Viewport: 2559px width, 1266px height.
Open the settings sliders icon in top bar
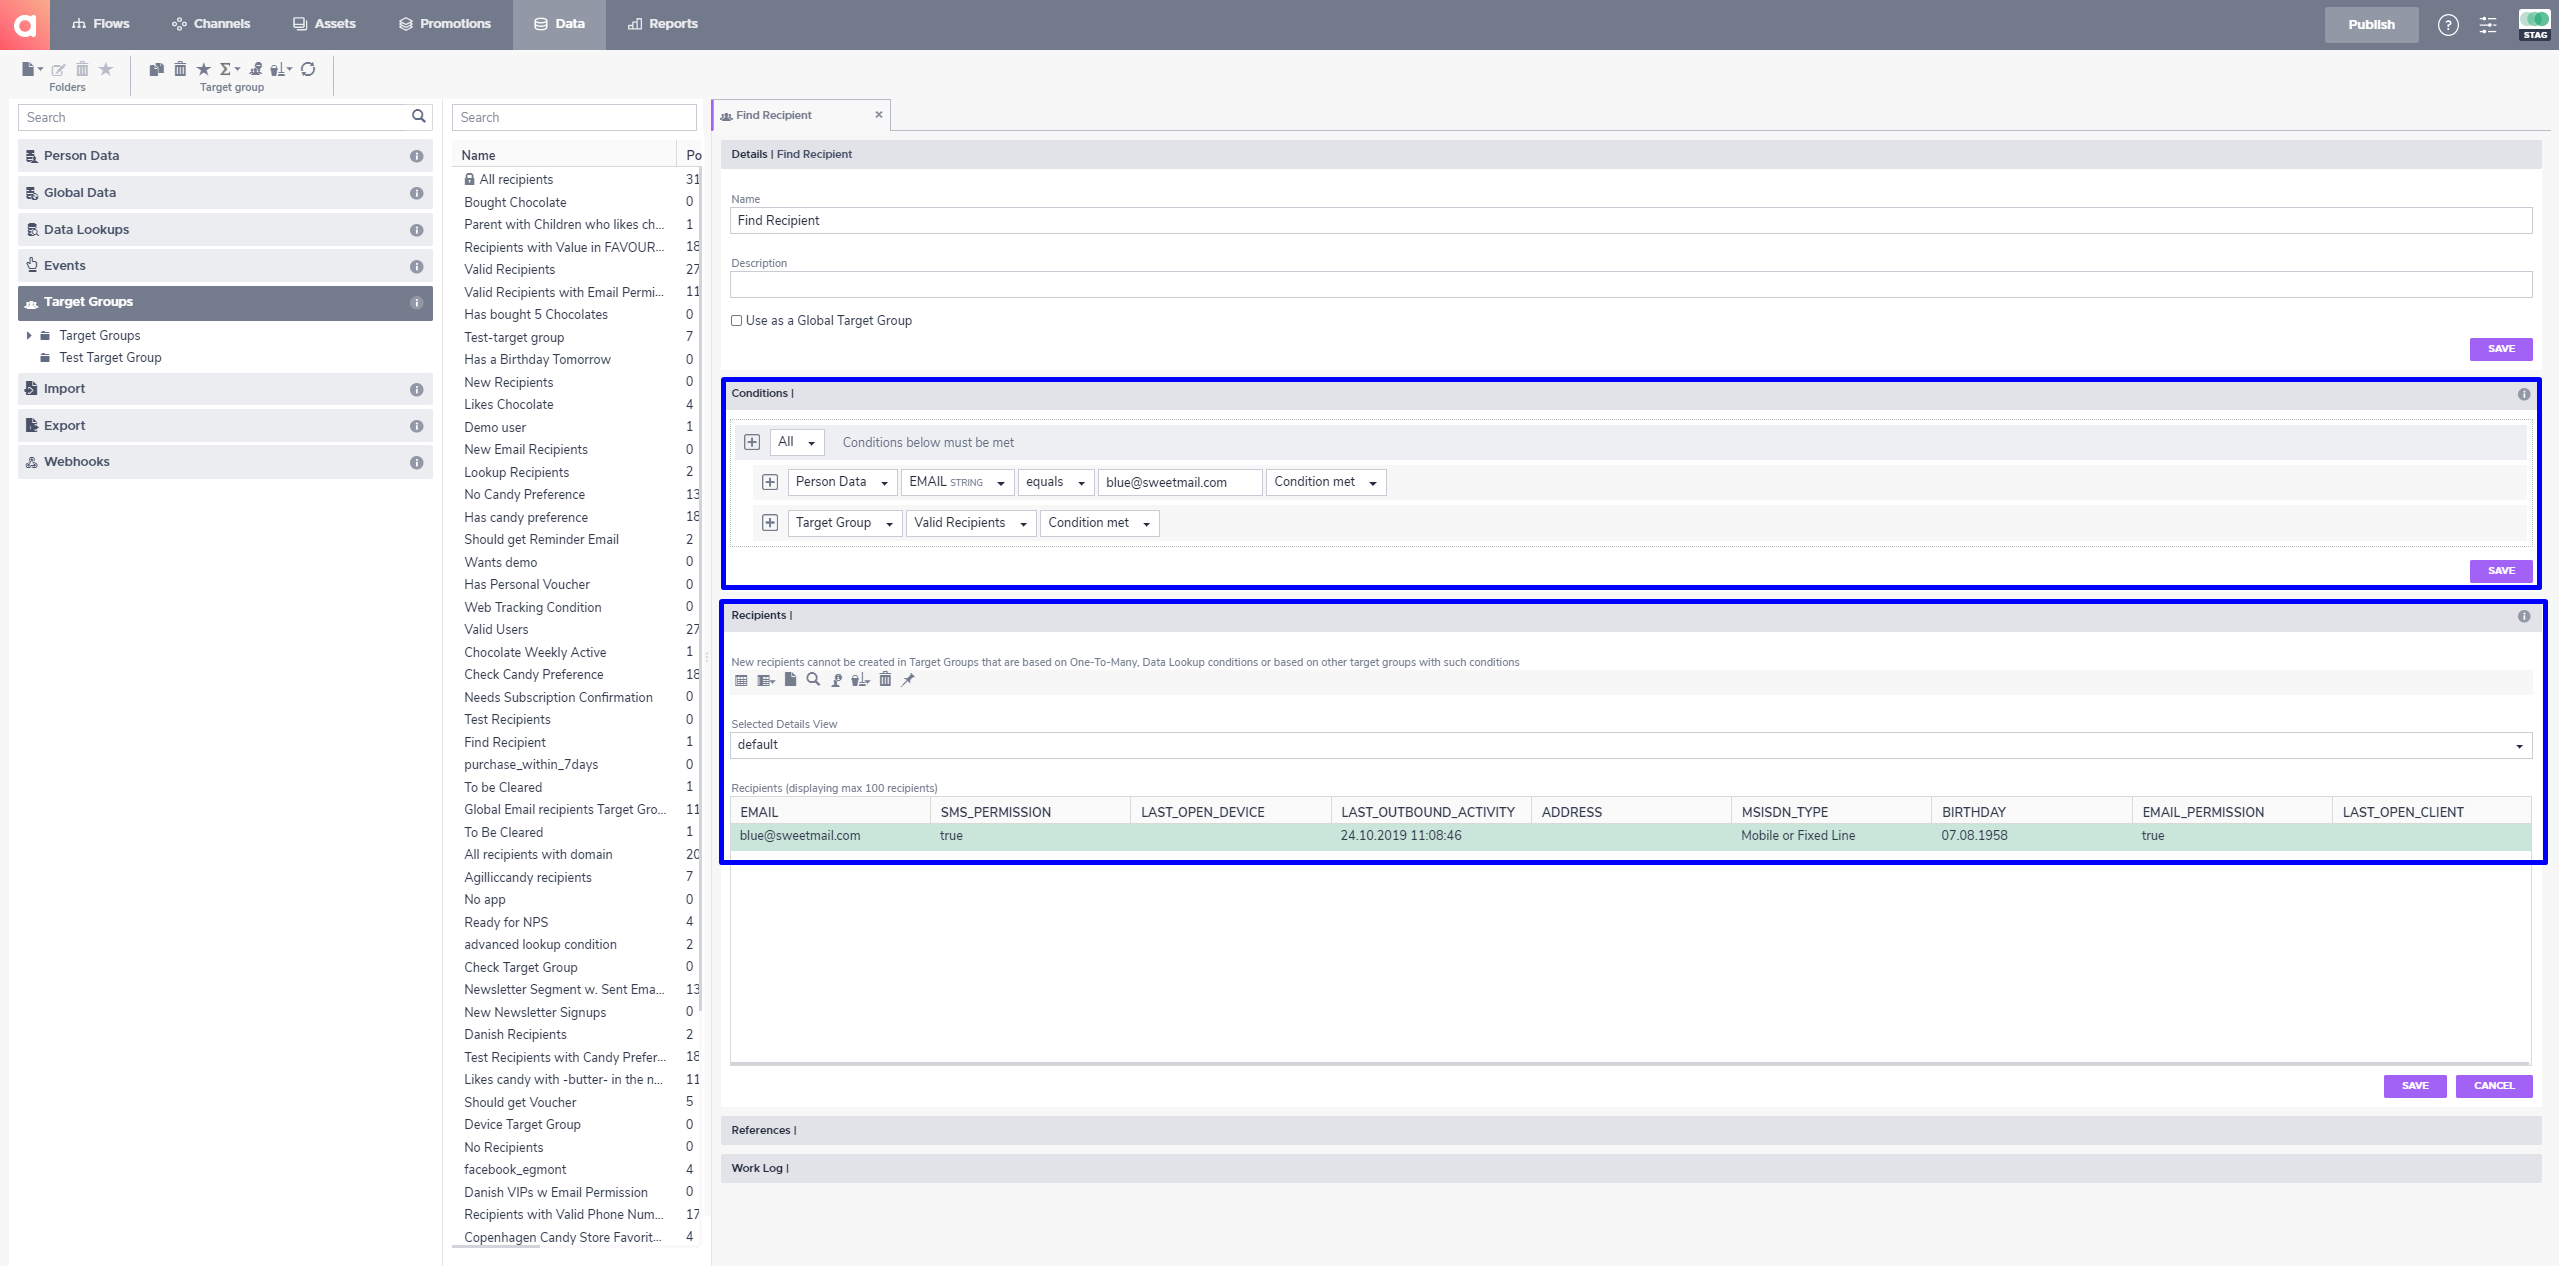tap(2488, 25)
